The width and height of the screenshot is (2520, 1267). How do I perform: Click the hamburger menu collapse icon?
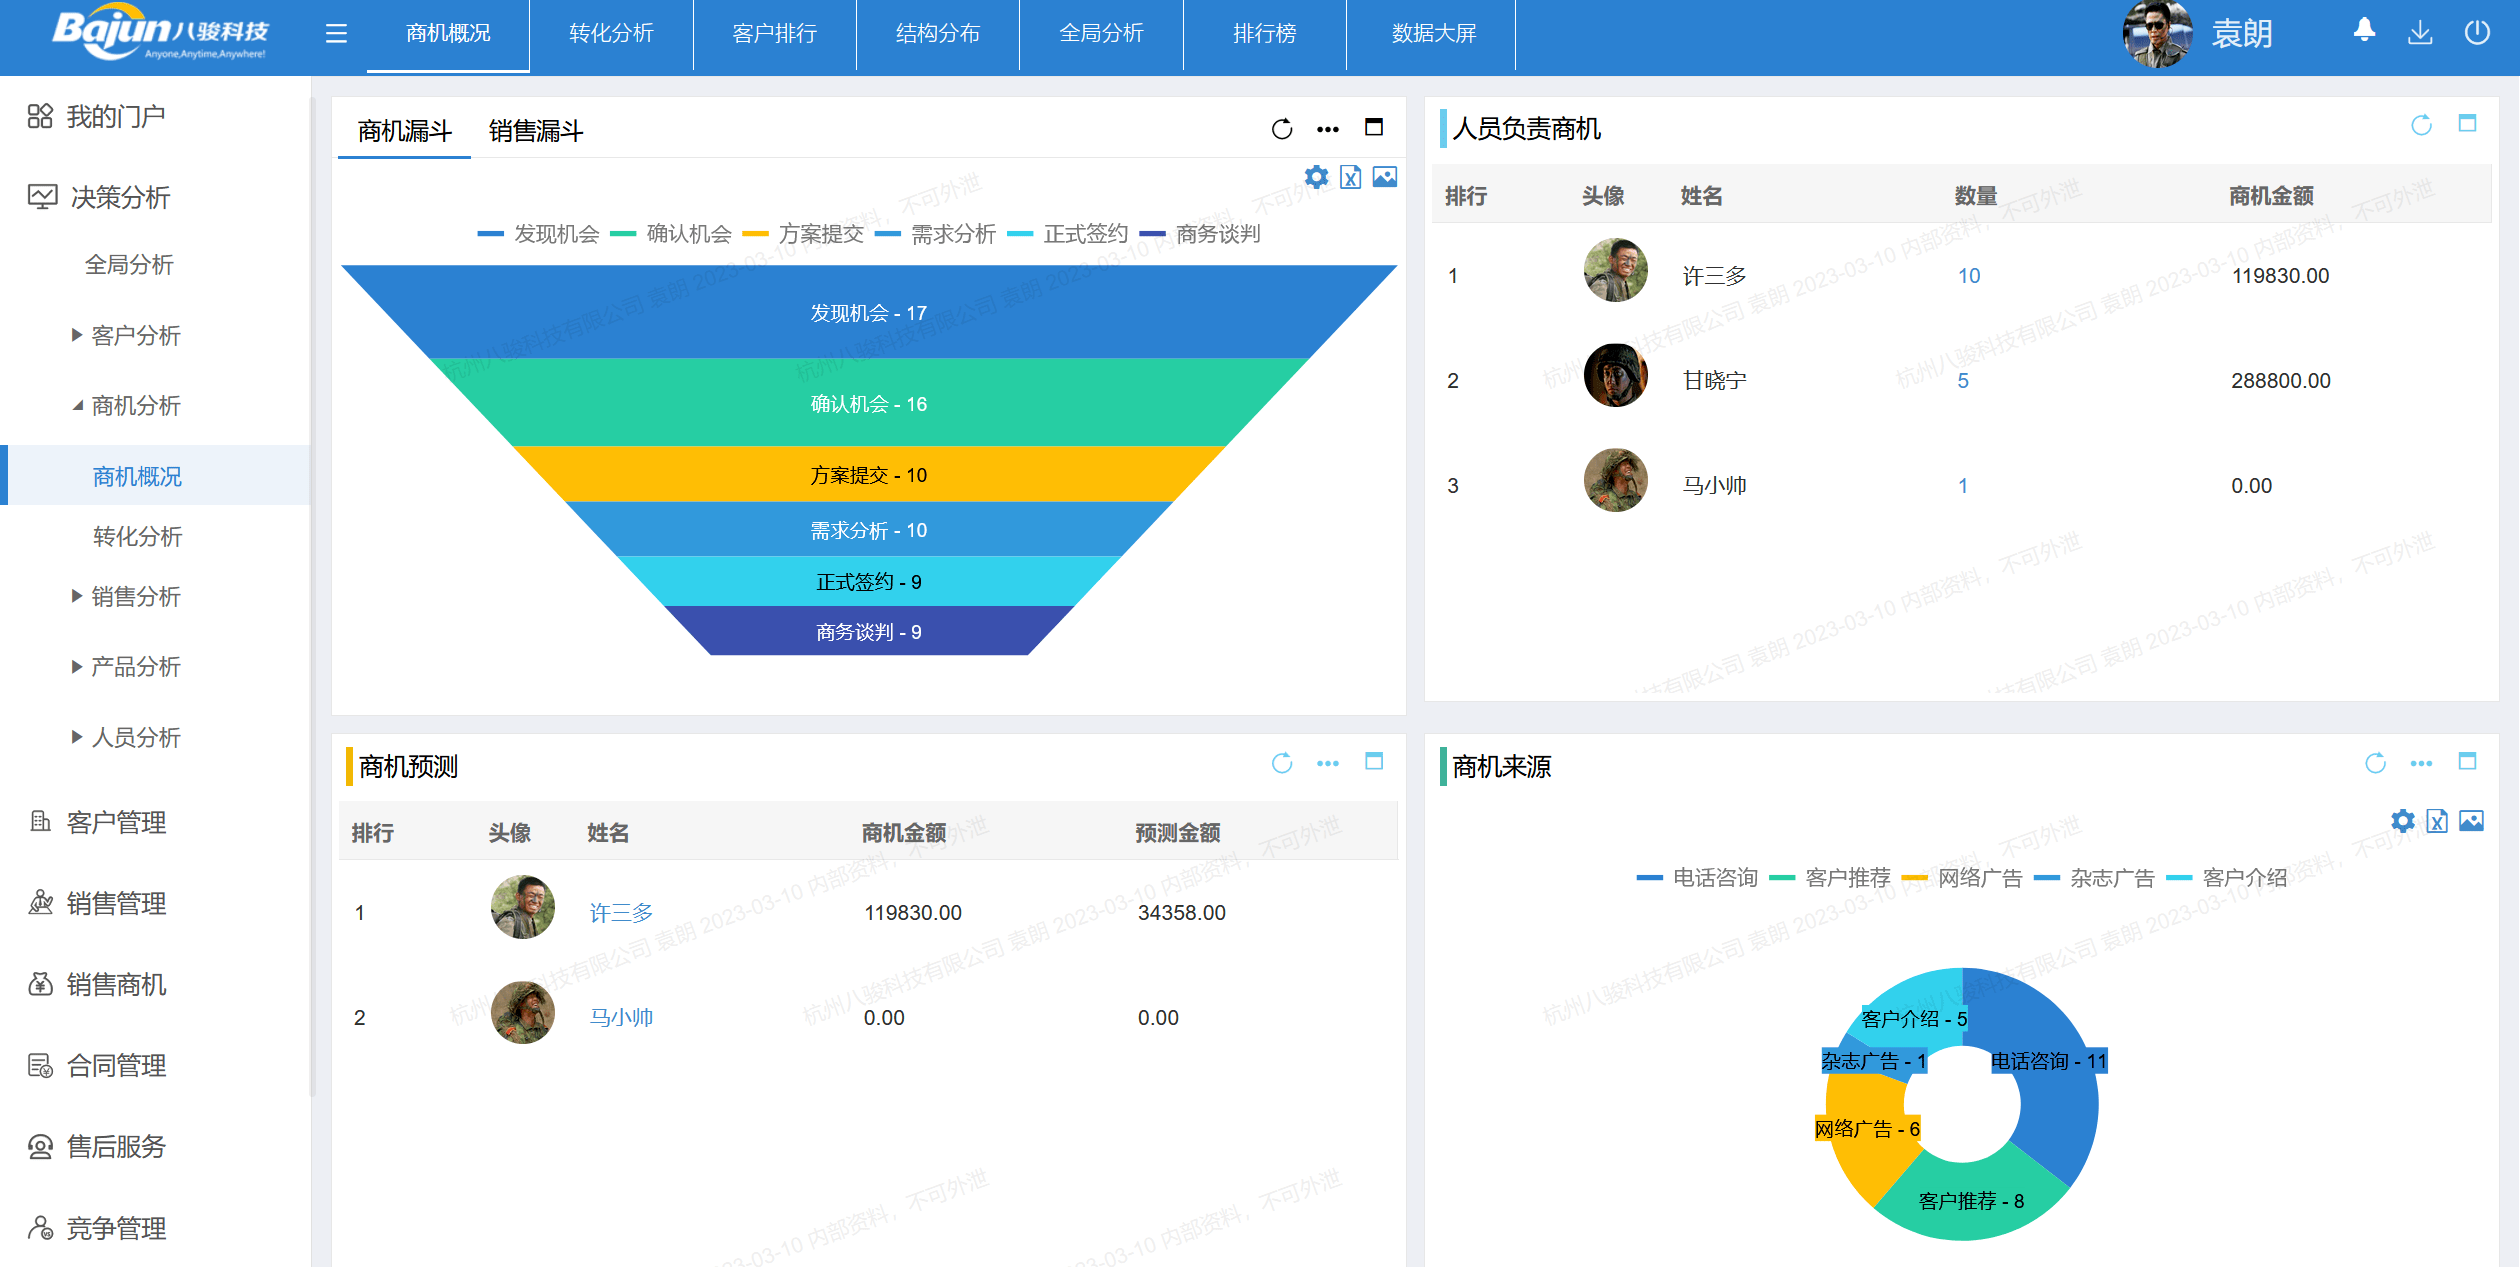click(336, 34)
